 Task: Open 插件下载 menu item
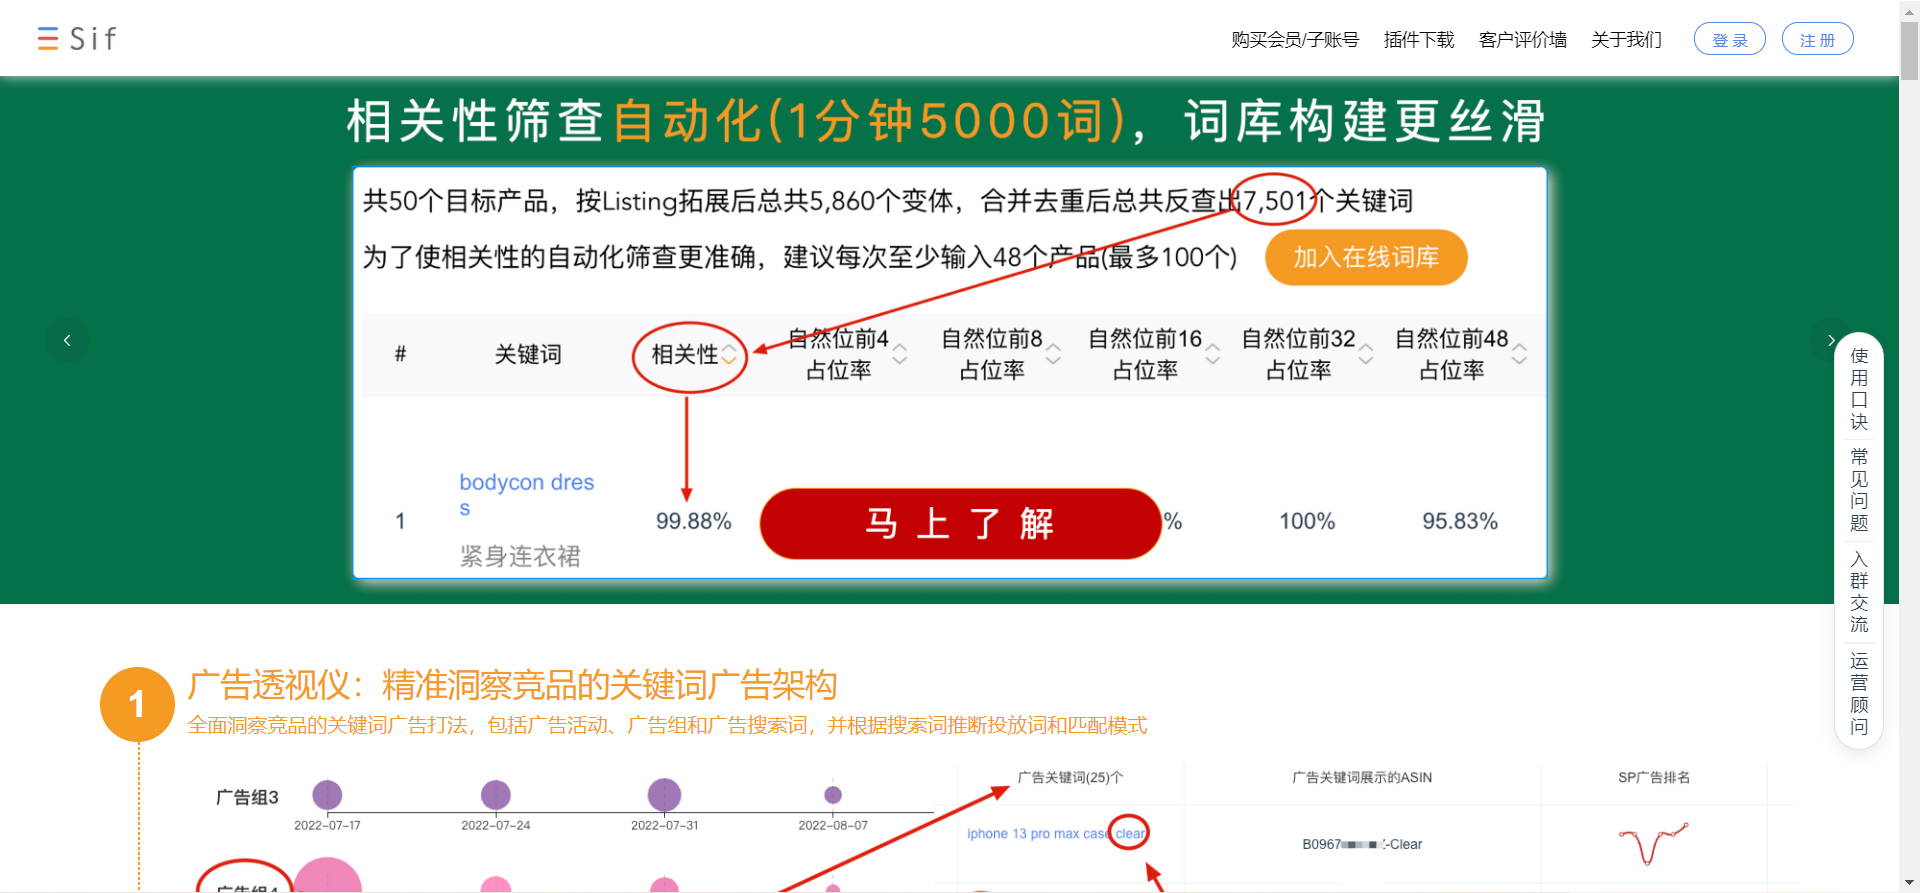pyautogui.click(x=1419, y=40)
